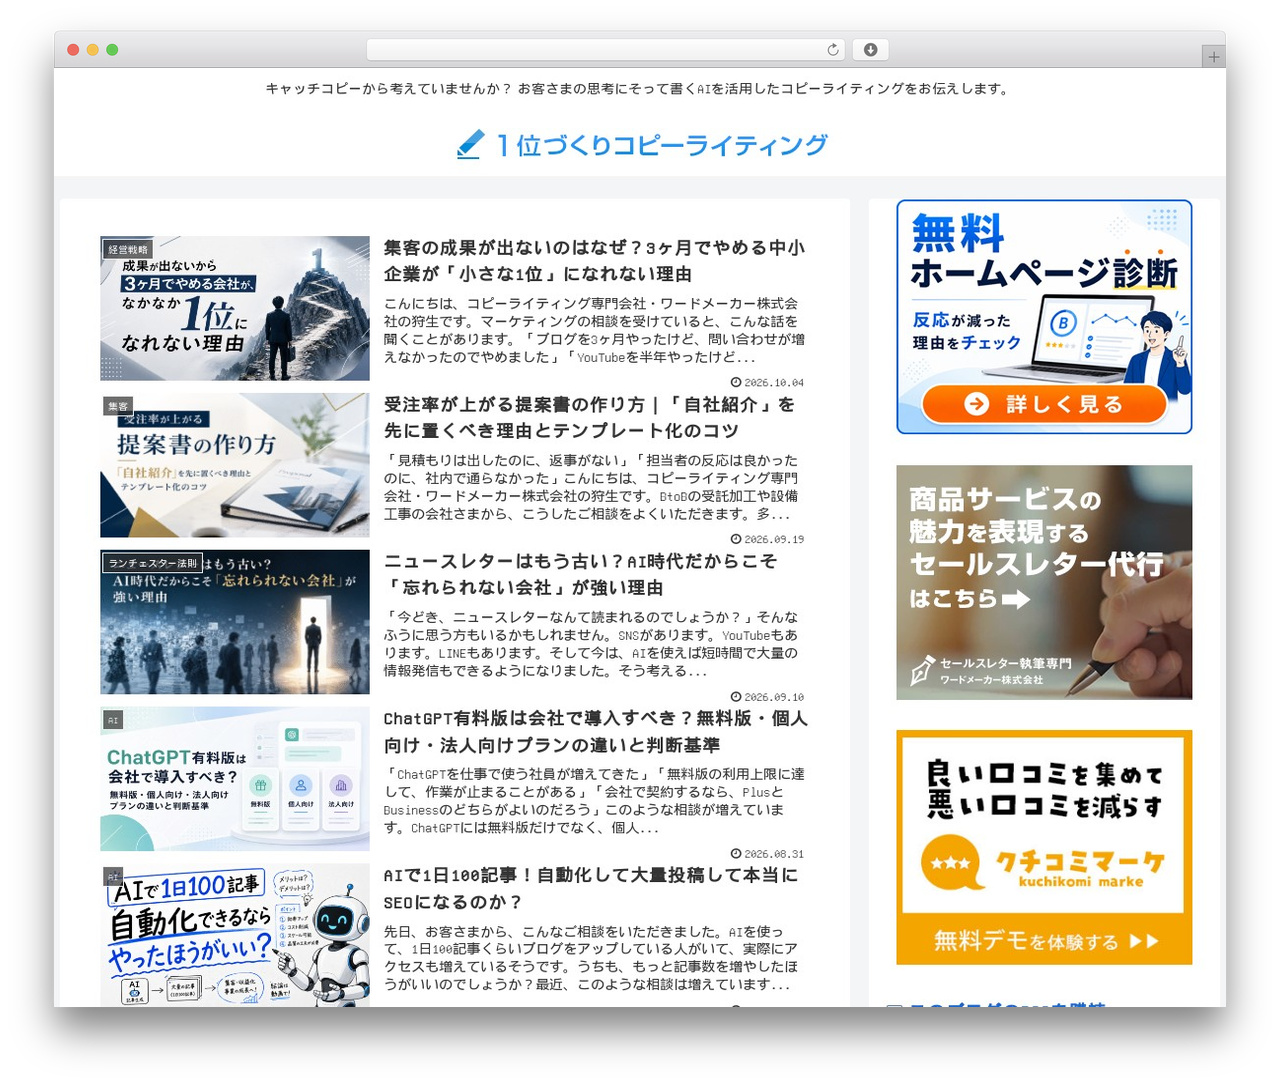This screenshot has width=1280, height=1084.
Task: Open article ChatGPT有料版は会社で導入すべき？
Action: (595, 732)
